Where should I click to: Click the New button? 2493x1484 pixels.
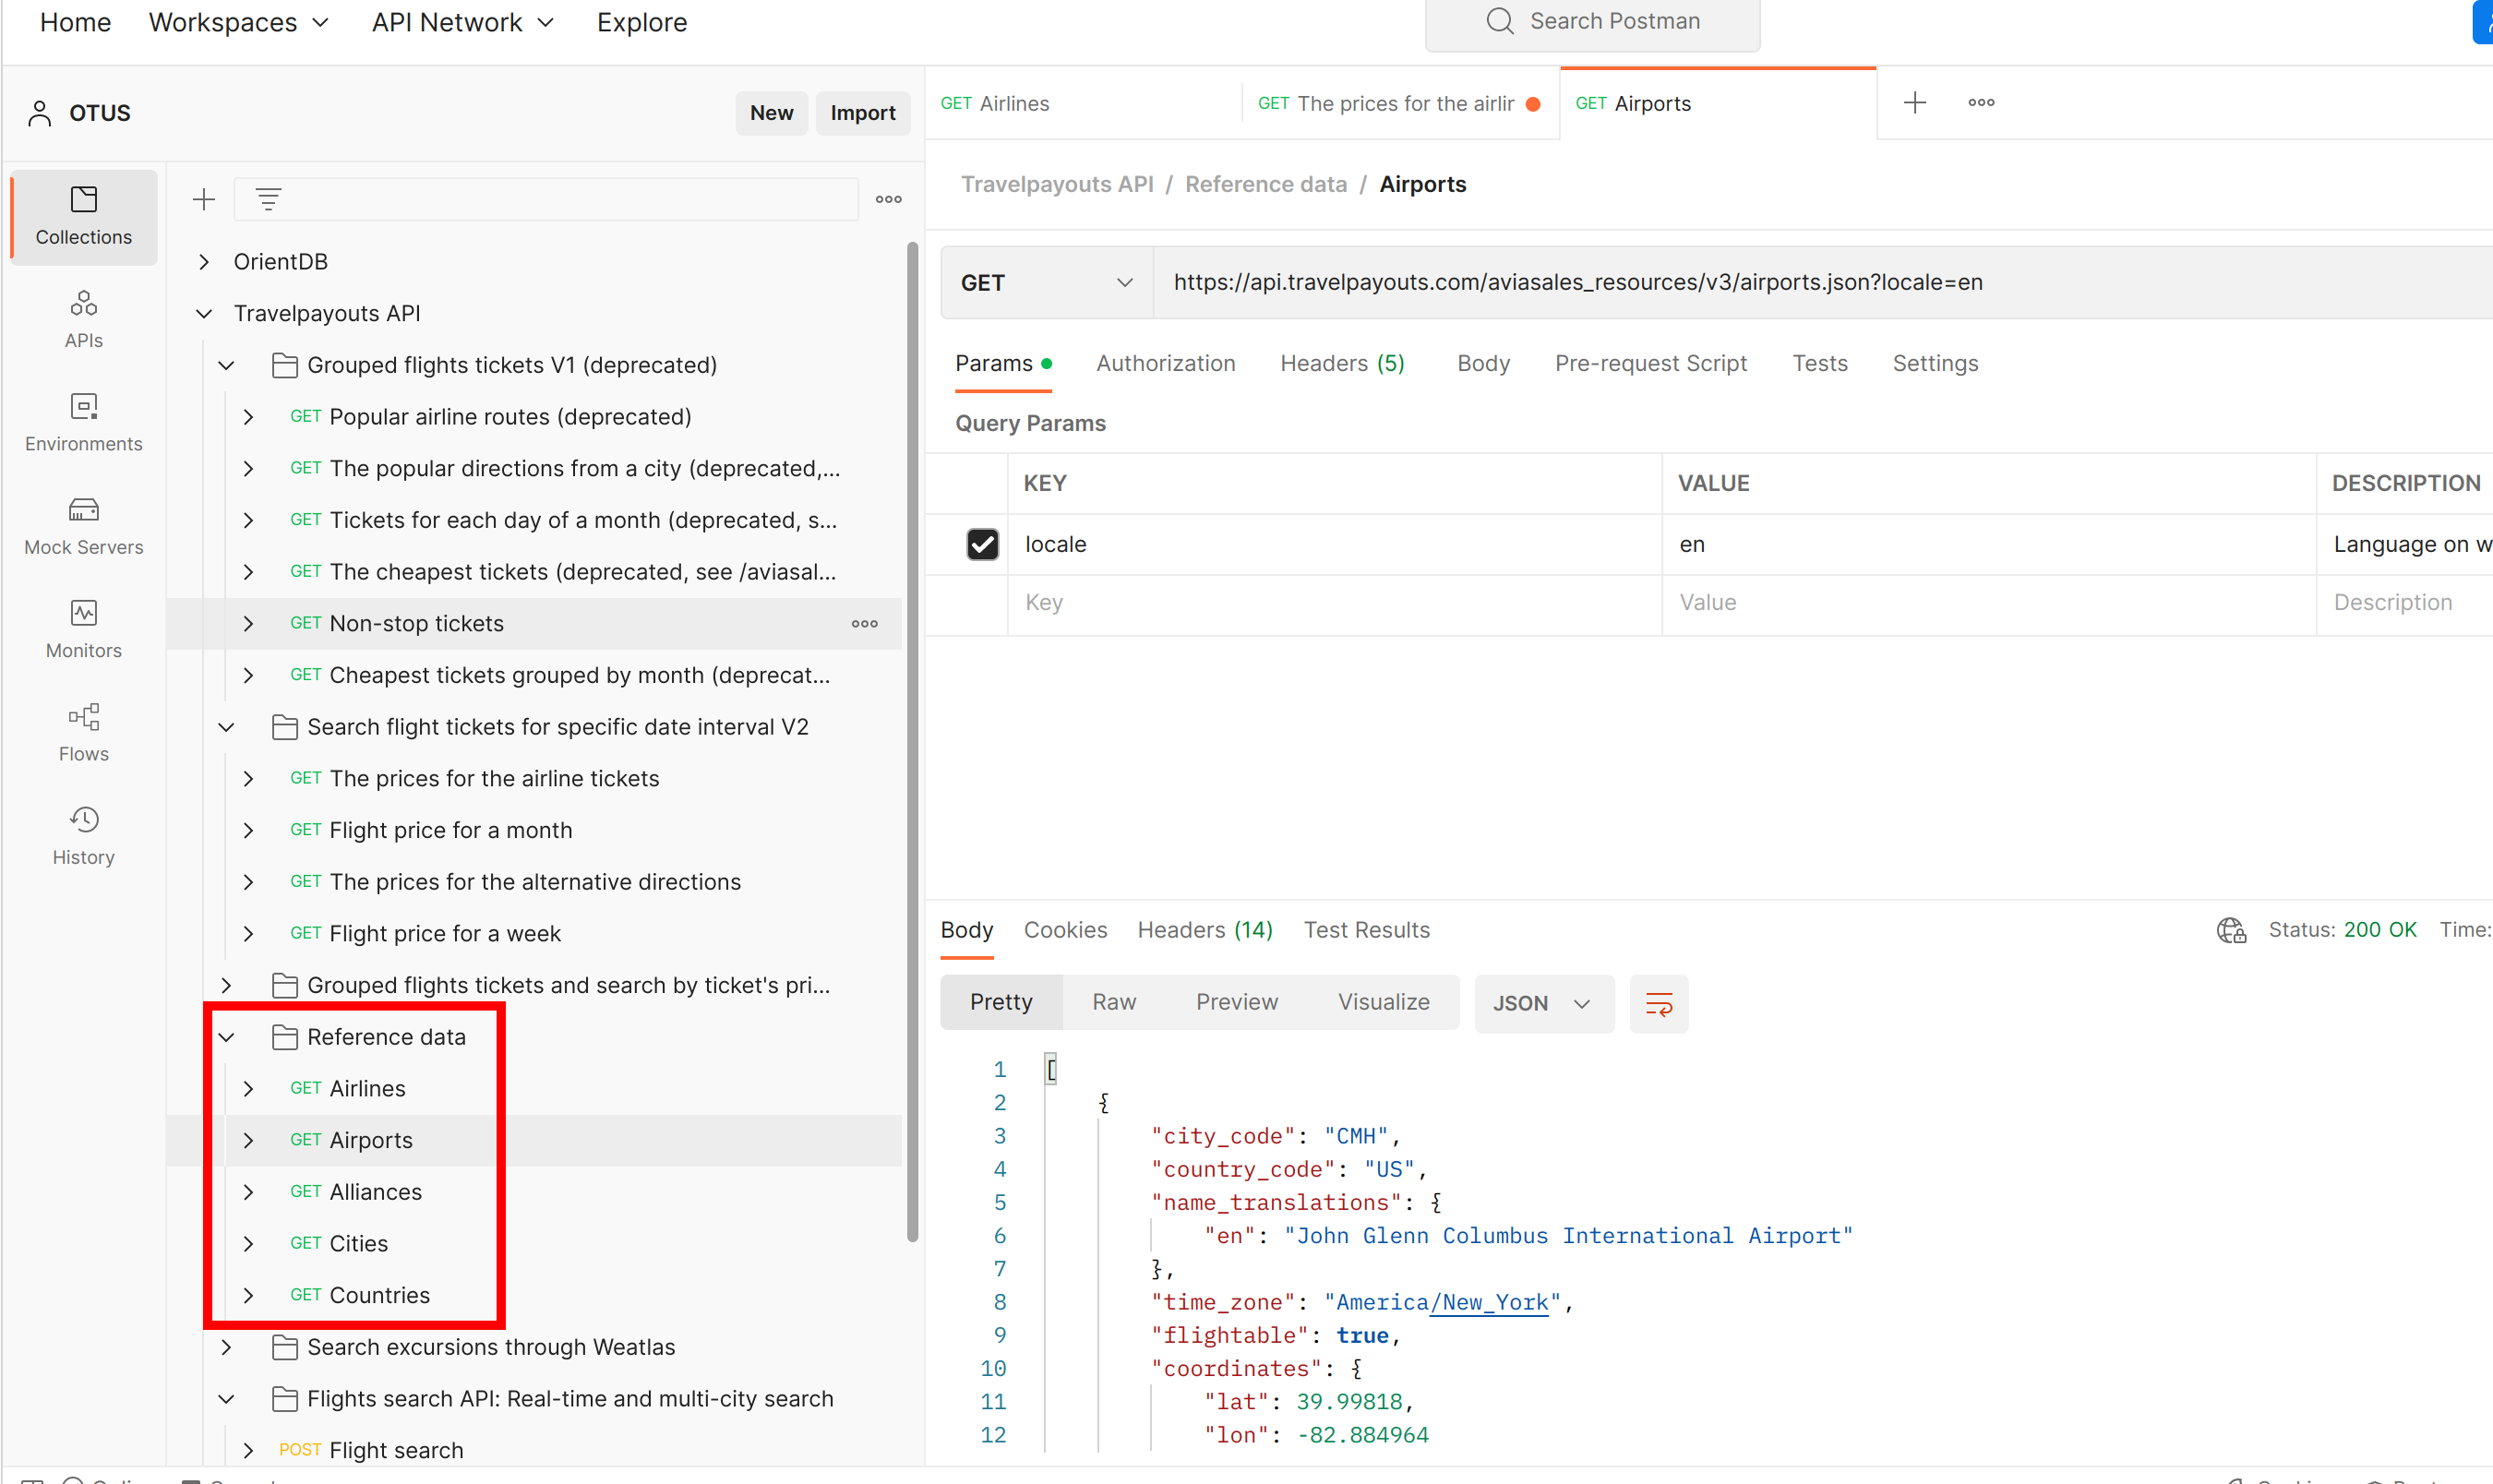pyautogui.click(x=771, y=113)
